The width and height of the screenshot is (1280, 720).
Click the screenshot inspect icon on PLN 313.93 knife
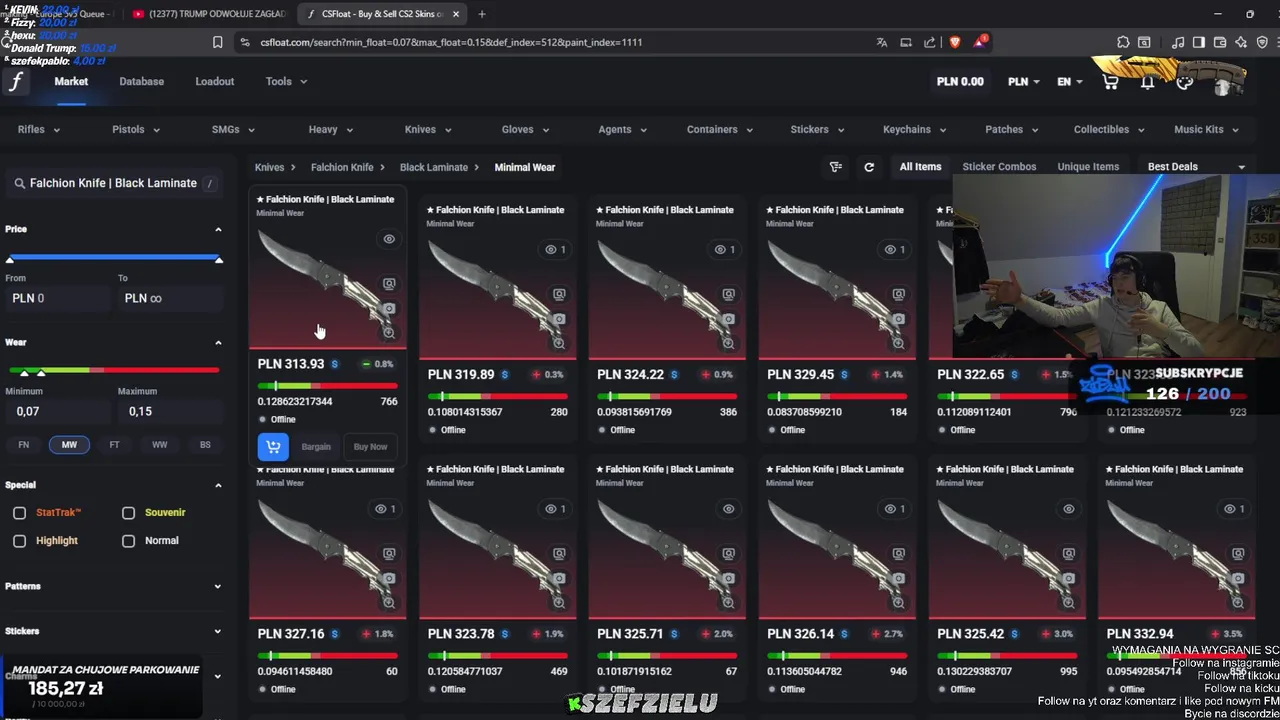coord(389,284)
